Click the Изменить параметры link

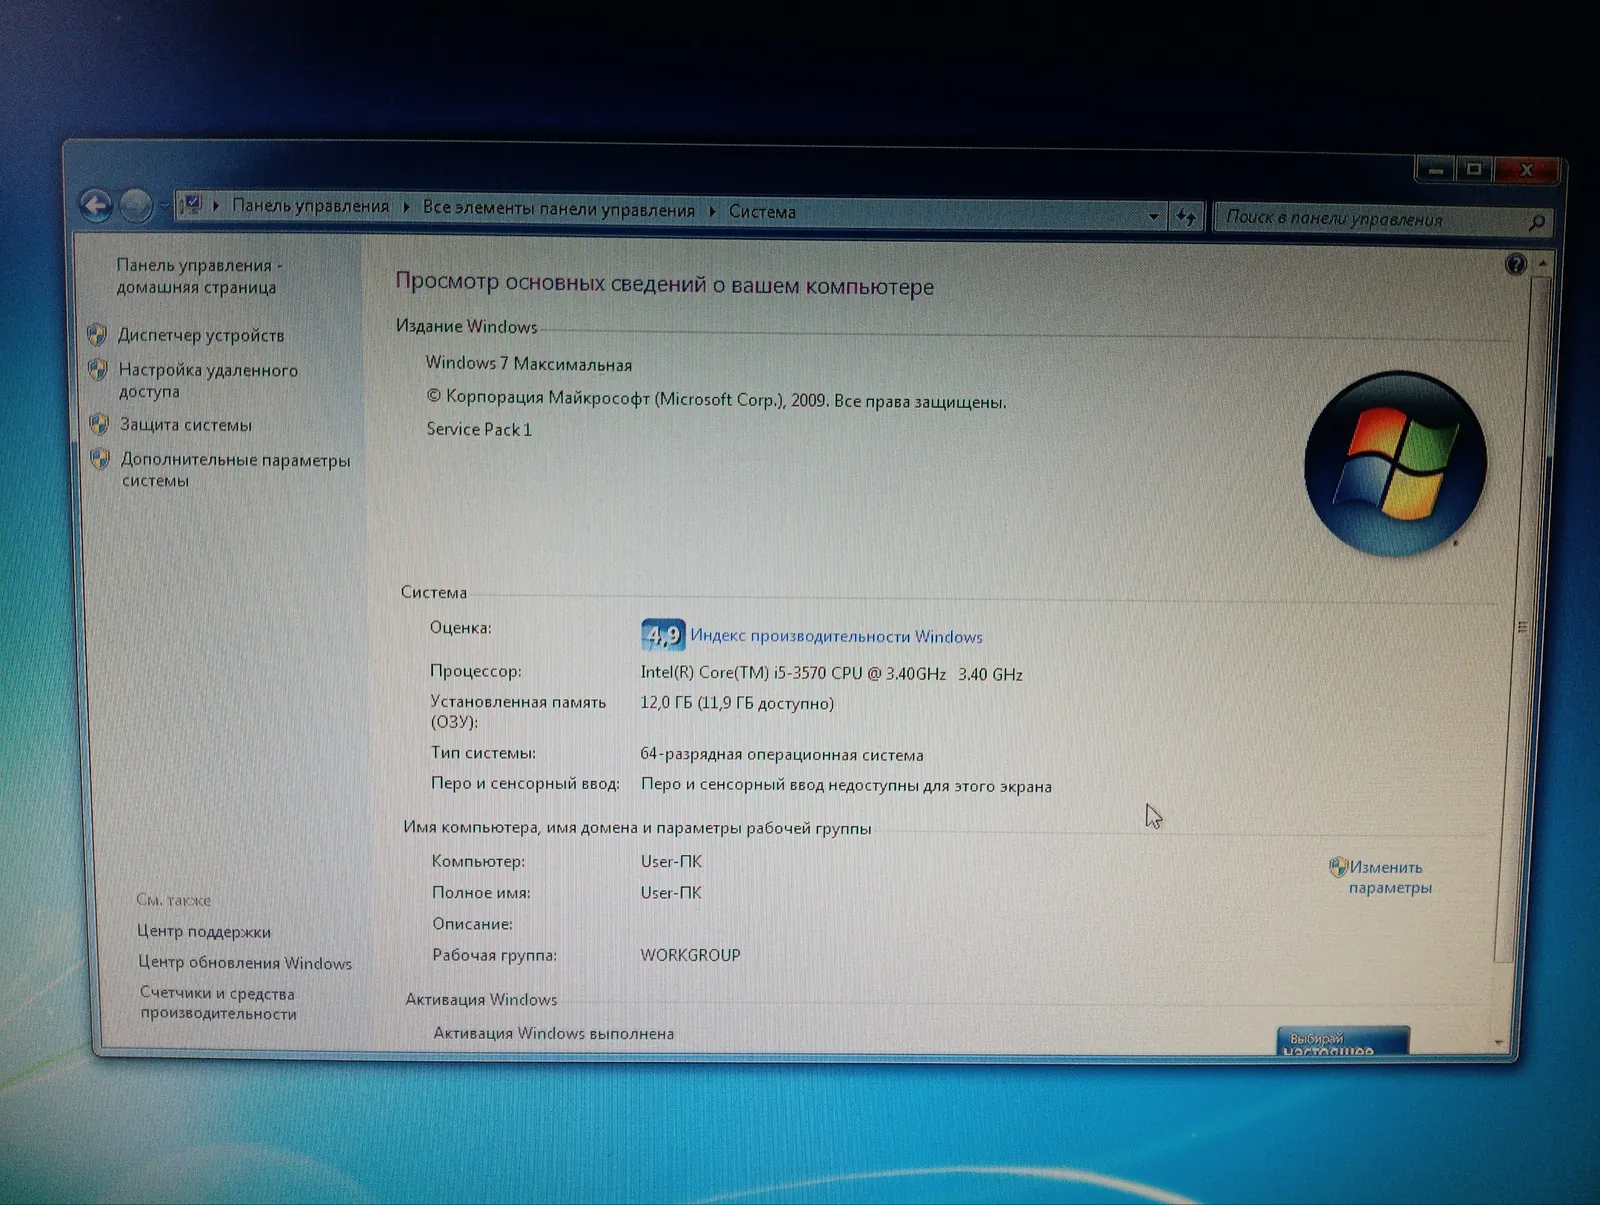click(1390, 877)
